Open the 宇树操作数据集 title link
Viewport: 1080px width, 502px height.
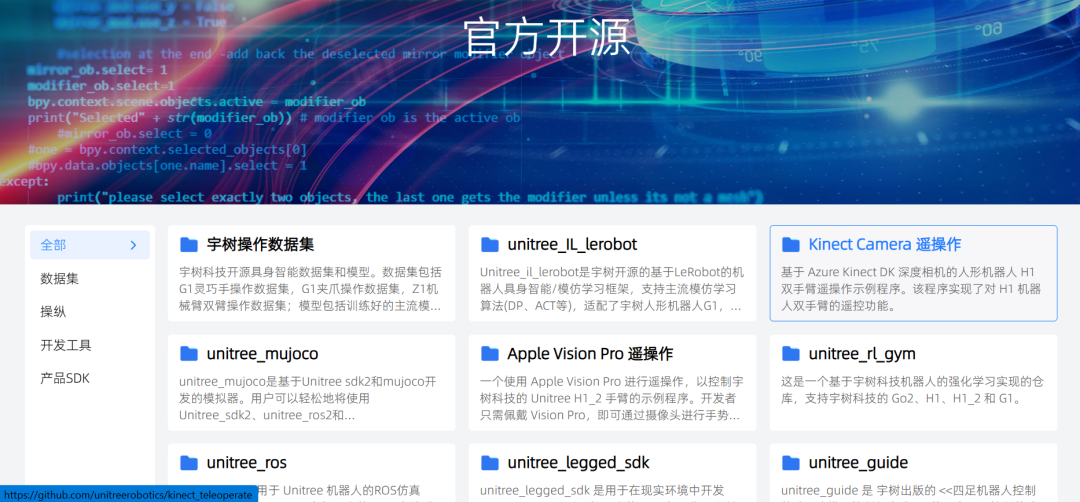(x=260, y=244)
